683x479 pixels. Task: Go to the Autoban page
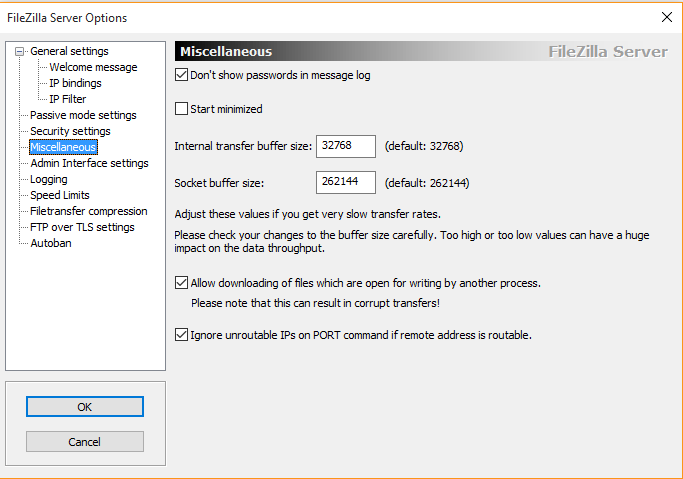click(x=51, y=243)
